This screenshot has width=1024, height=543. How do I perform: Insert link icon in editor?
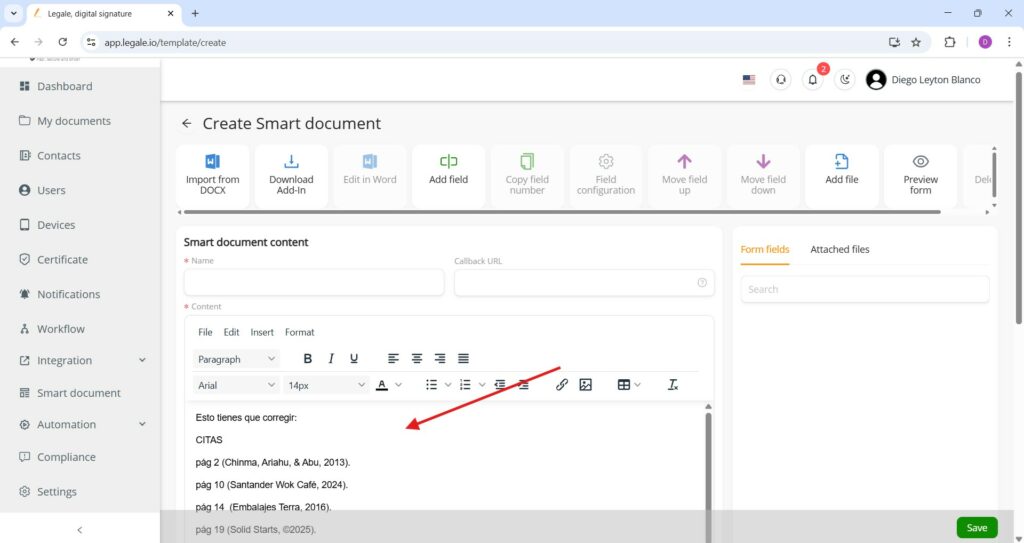(x=562, y=385)
